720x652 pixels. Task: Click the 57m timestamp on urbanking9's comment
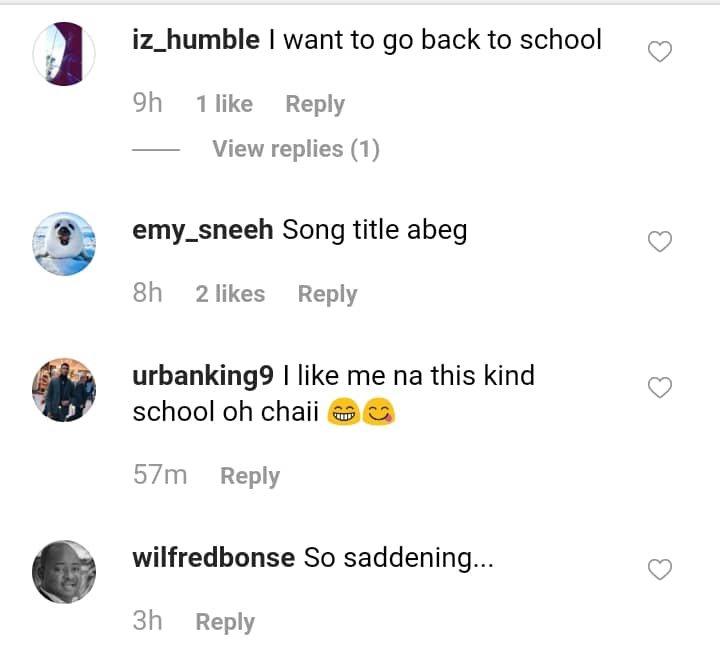[160, 476]
